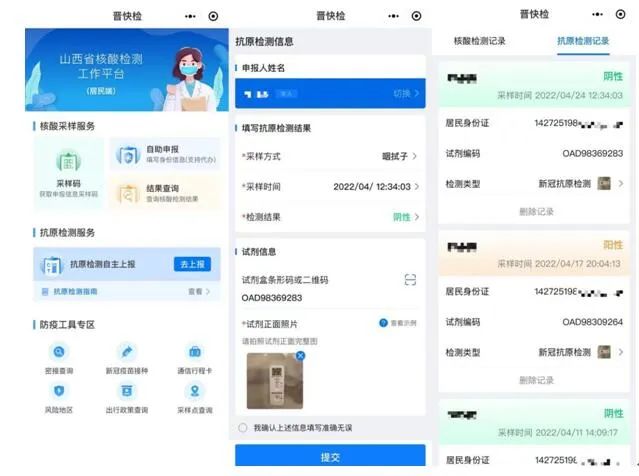
Task: Open photo thumbnail in the 2022/04/17 record
Action: coord(604,352)
